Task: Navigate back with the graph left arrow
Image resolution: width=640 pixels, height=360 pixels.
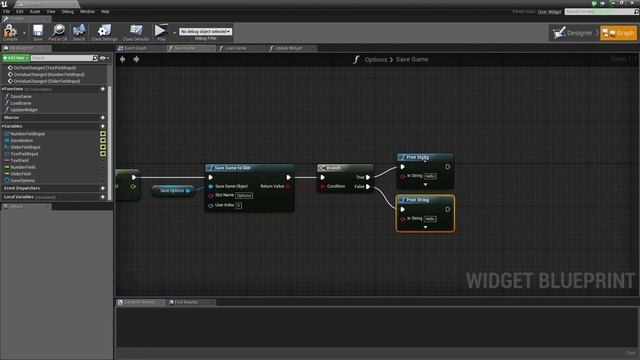Action: (x=122, y=59)
